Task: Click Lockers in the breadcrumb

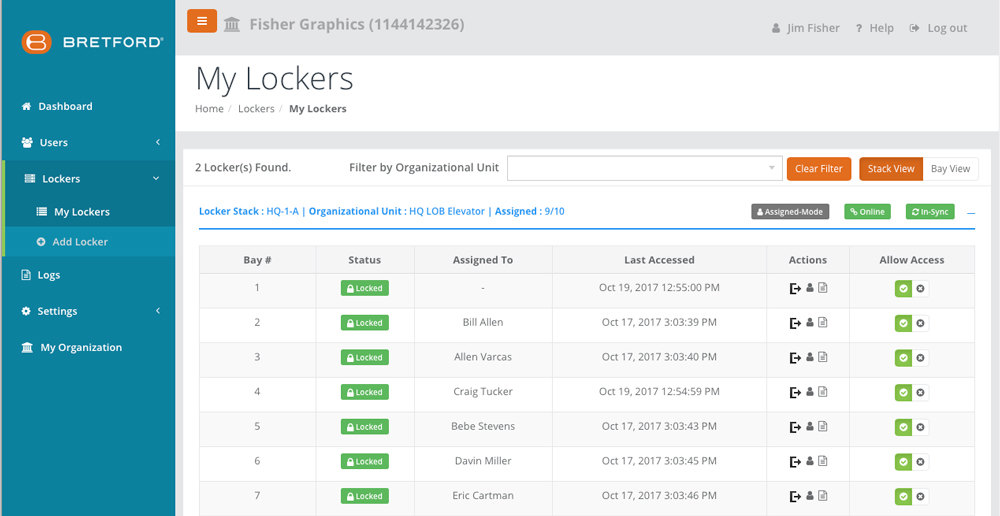Action: click(x=256, y=108)
